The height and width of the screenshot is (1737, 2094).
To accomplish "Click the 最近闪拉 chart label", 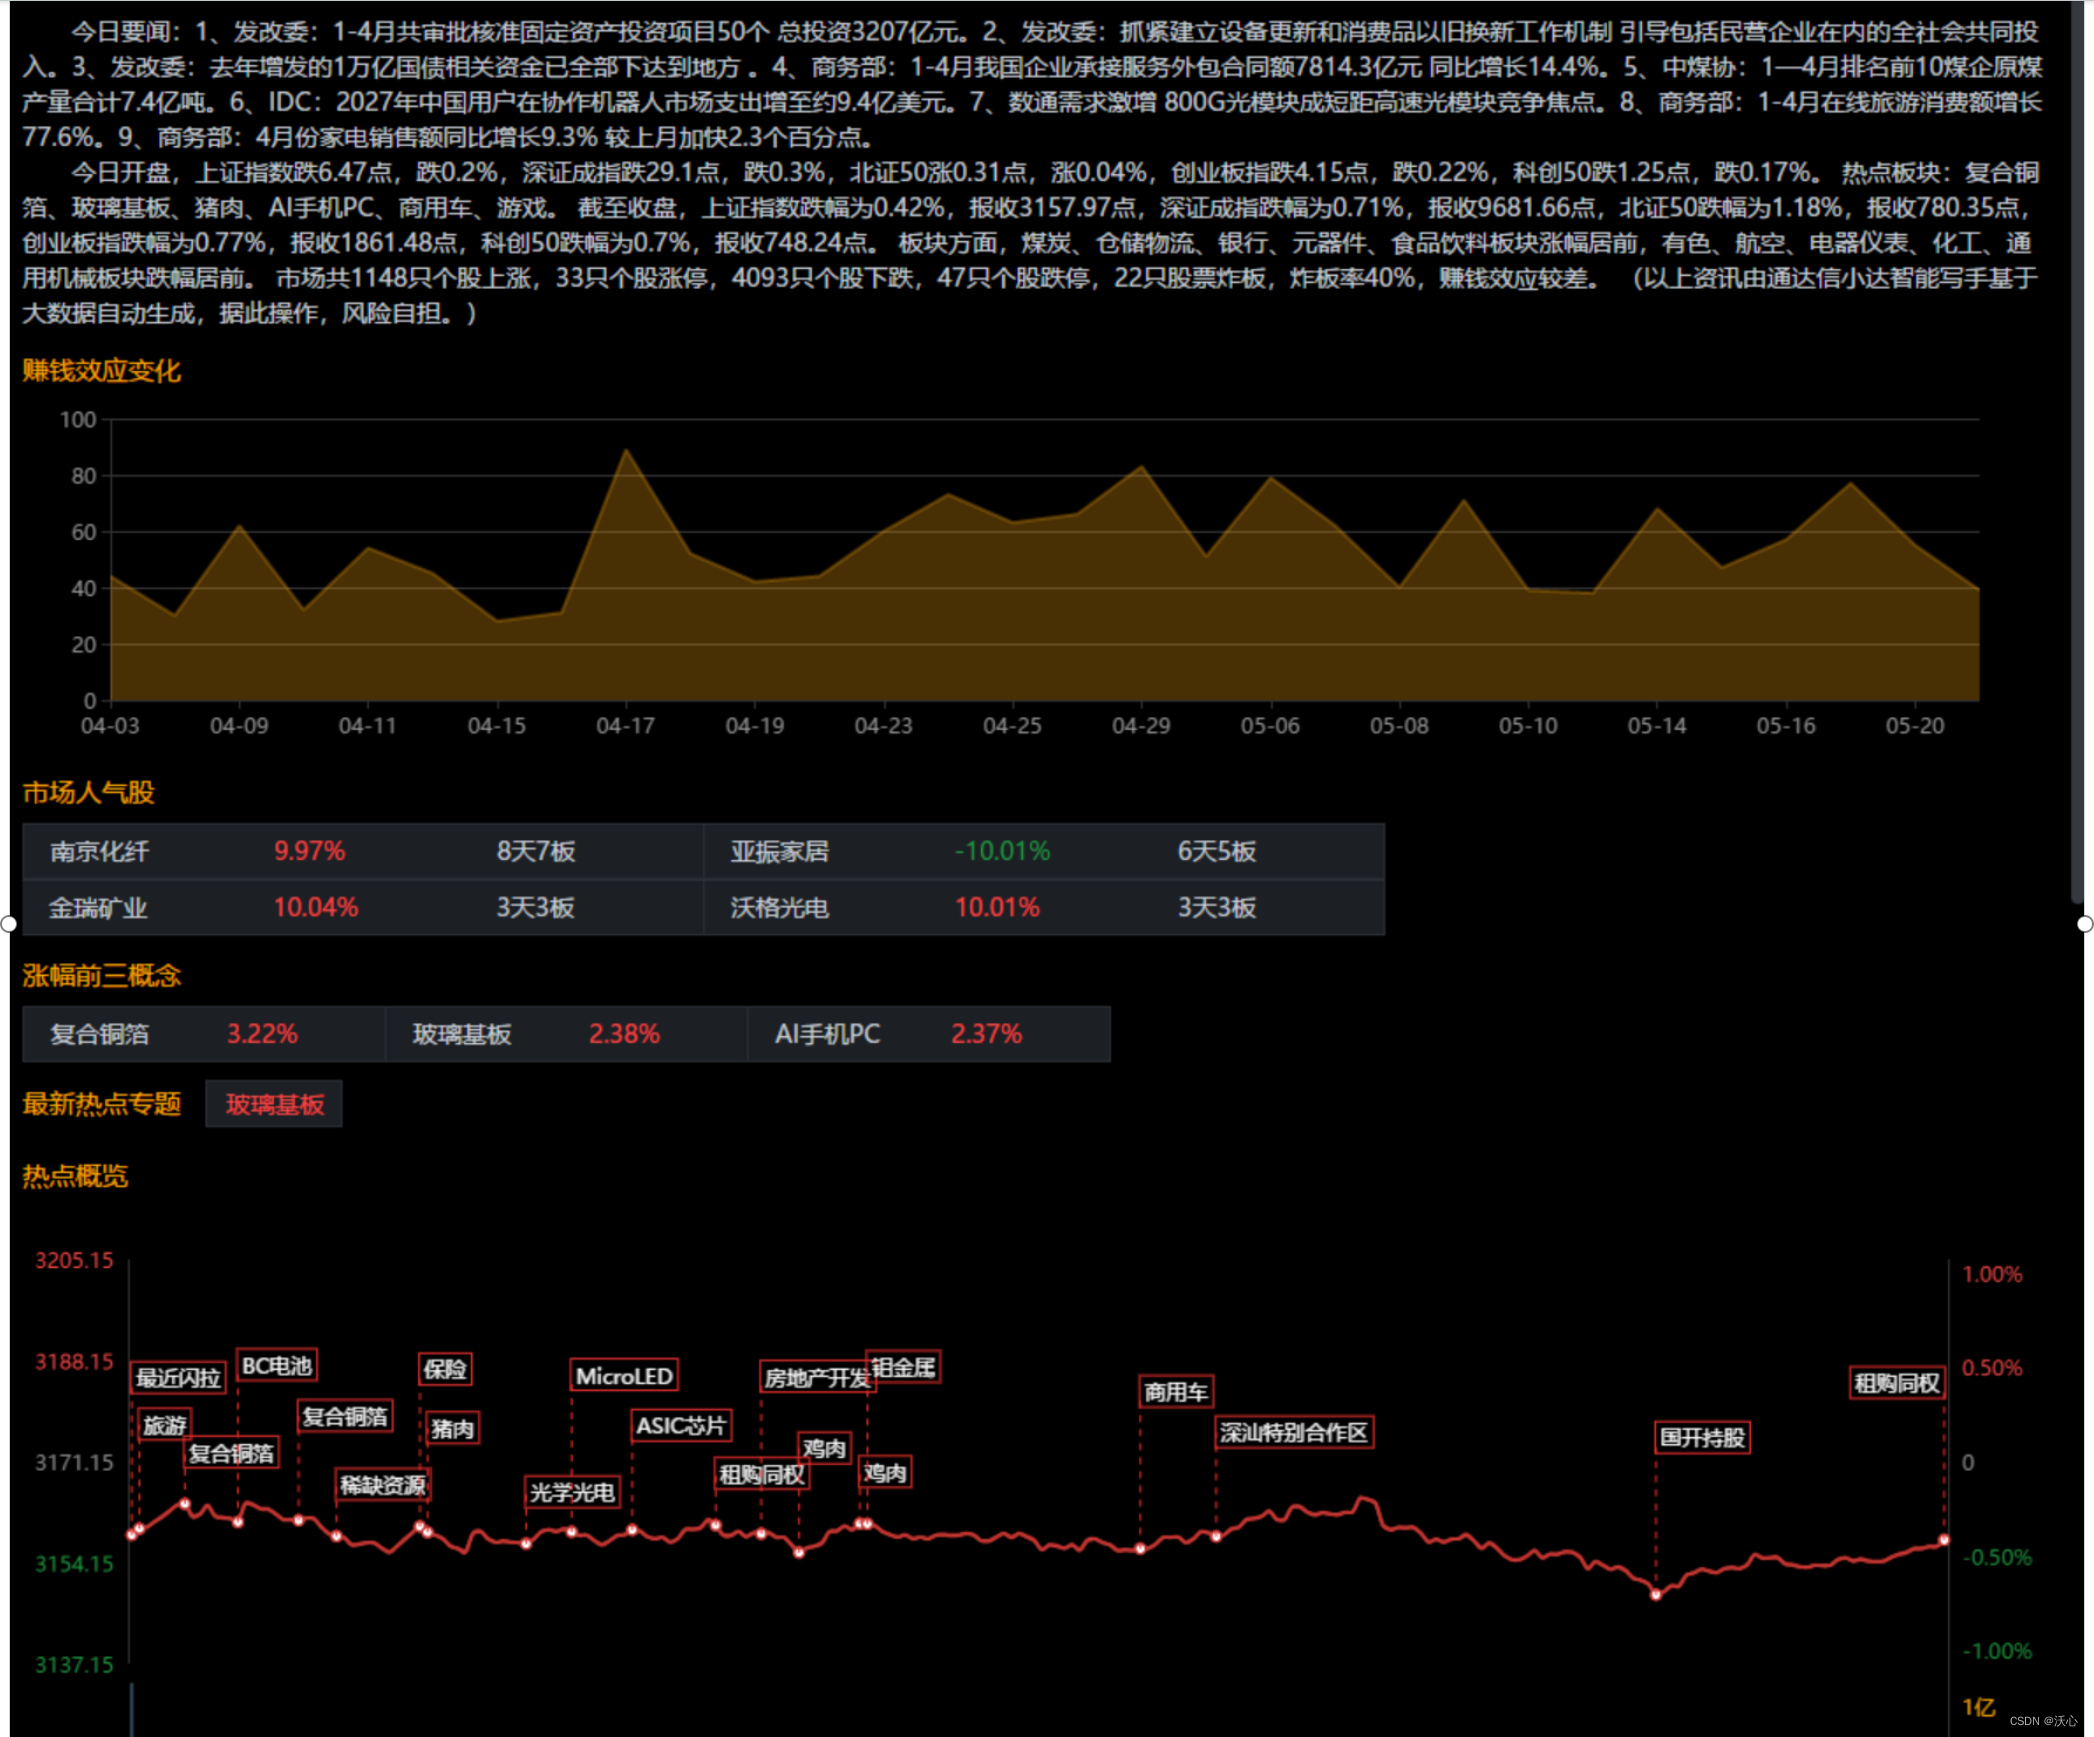I will click(178, 1378).
